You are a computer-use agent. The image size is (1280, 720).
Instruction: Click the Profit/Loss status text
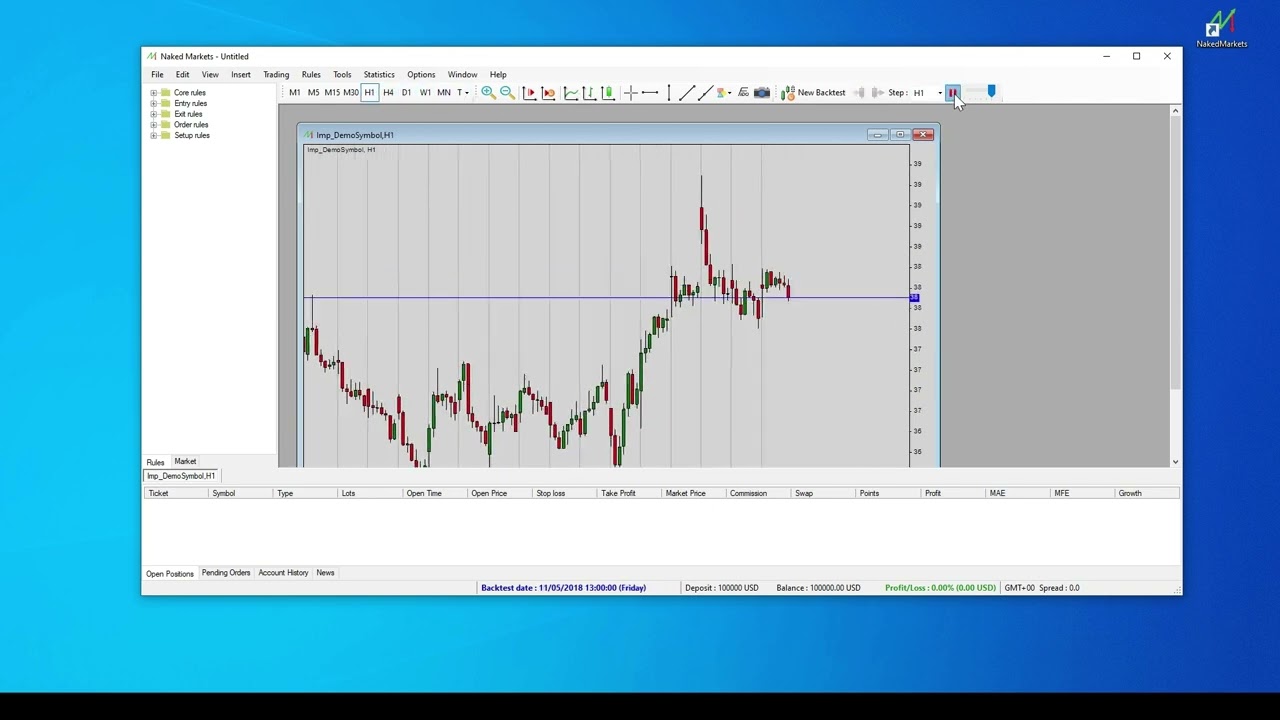(940, 588)
